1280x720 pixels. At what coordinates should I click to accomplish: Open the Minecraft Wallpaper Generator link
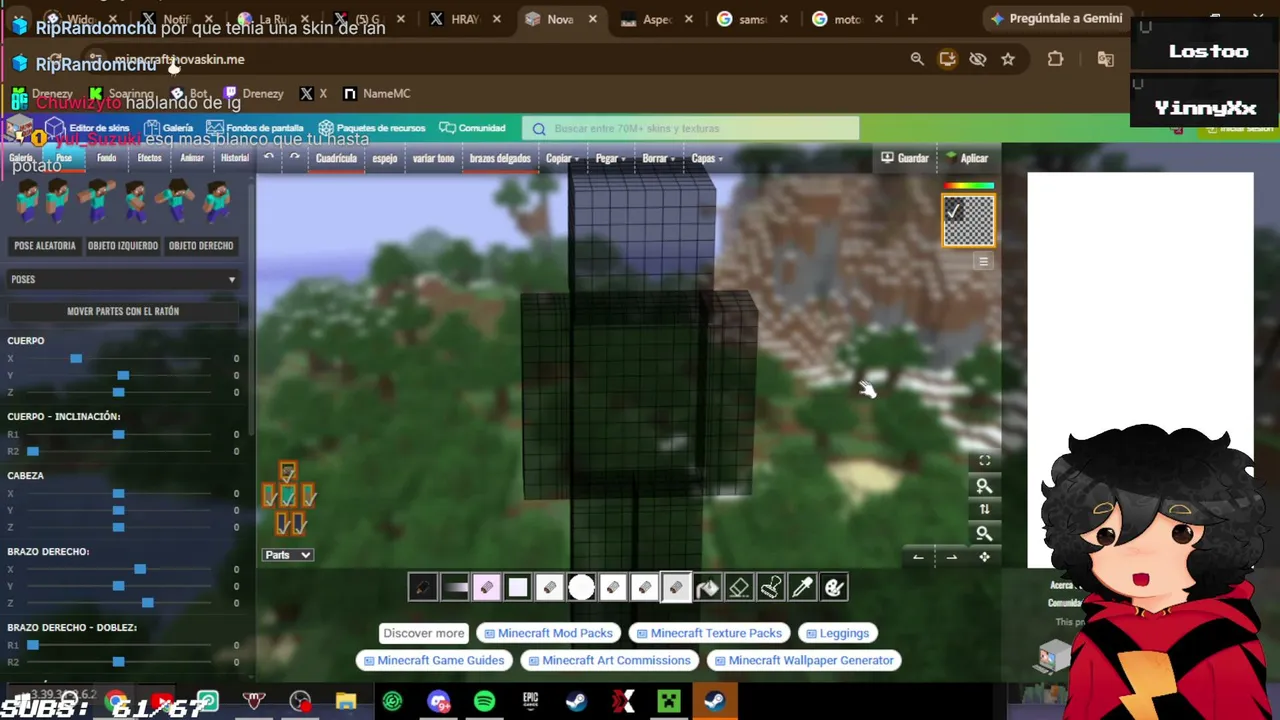[804, 660]
